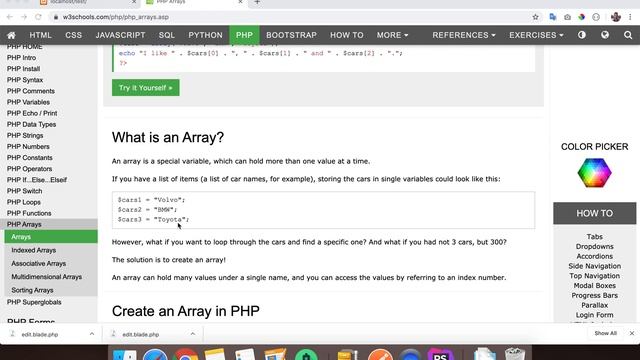640x360 pixels.
Task: Open PHP Superglobals in sidebar
Action: (x=34, y=302)
